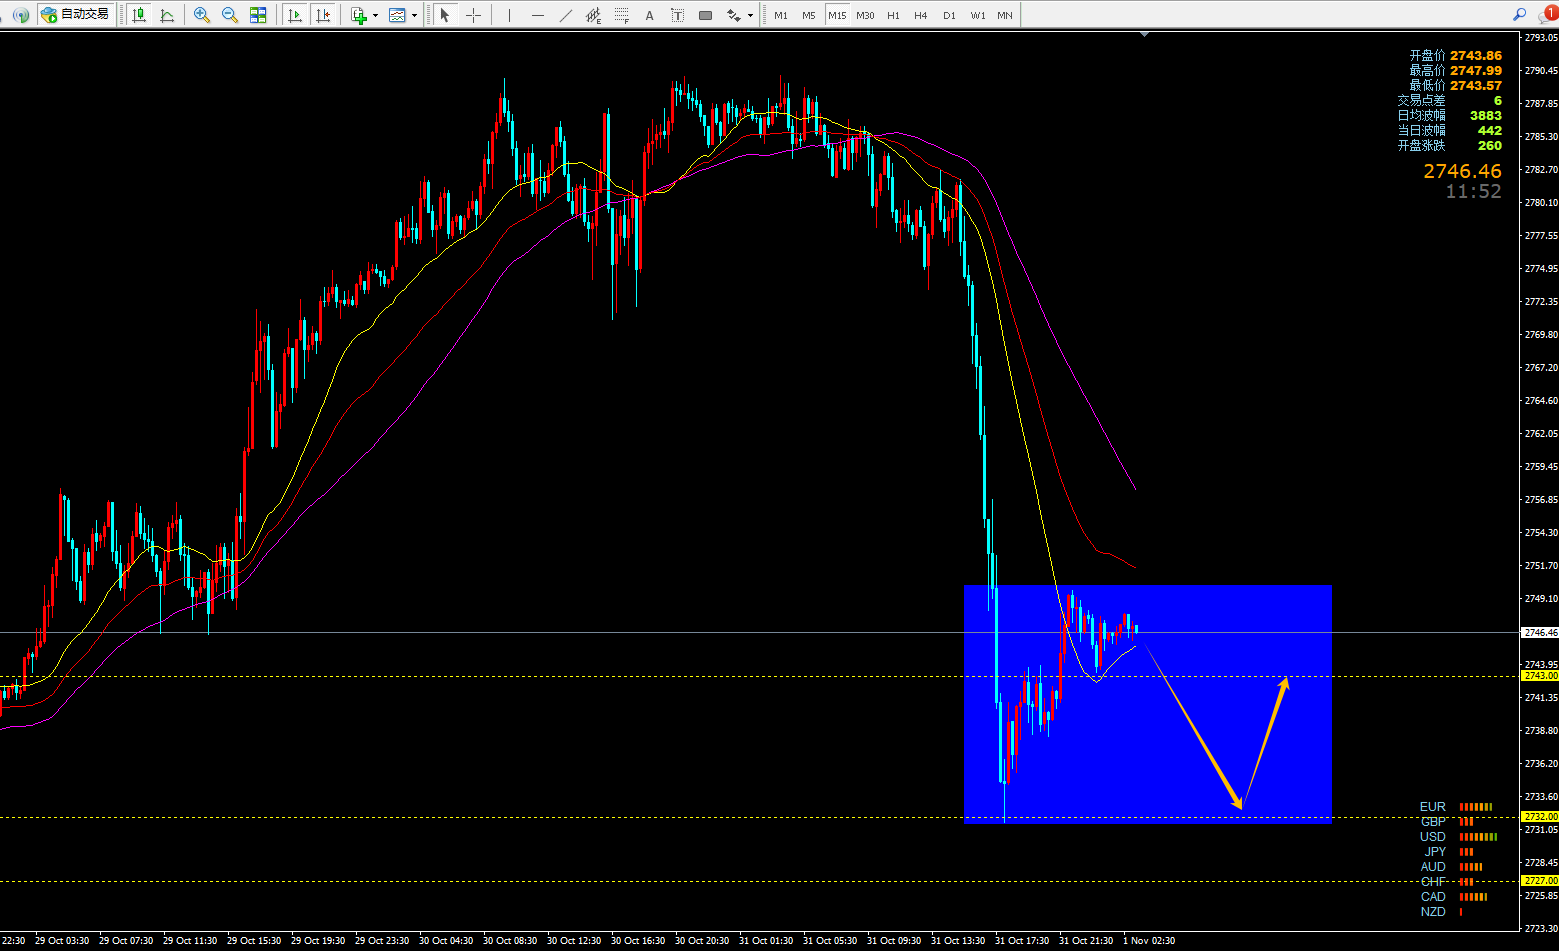Viewport: 1559px width, 951px height.
Task: Expand the arrows objects dropdown
Action: point(750,15)
